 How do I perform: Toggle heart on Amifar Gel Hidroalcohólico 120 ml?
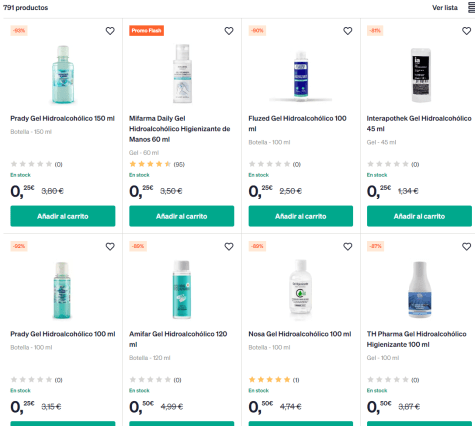(x=229, y=247)
